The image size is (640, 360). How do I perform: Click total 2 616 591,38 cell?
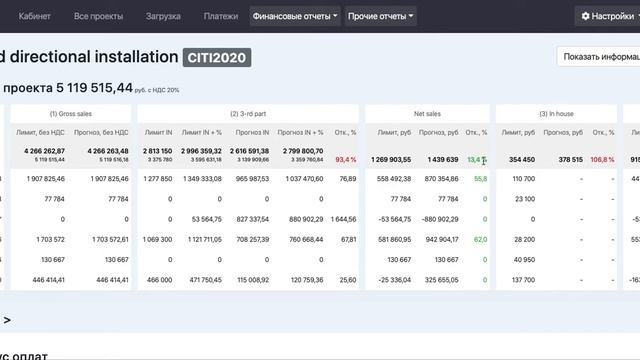[249, 151]
